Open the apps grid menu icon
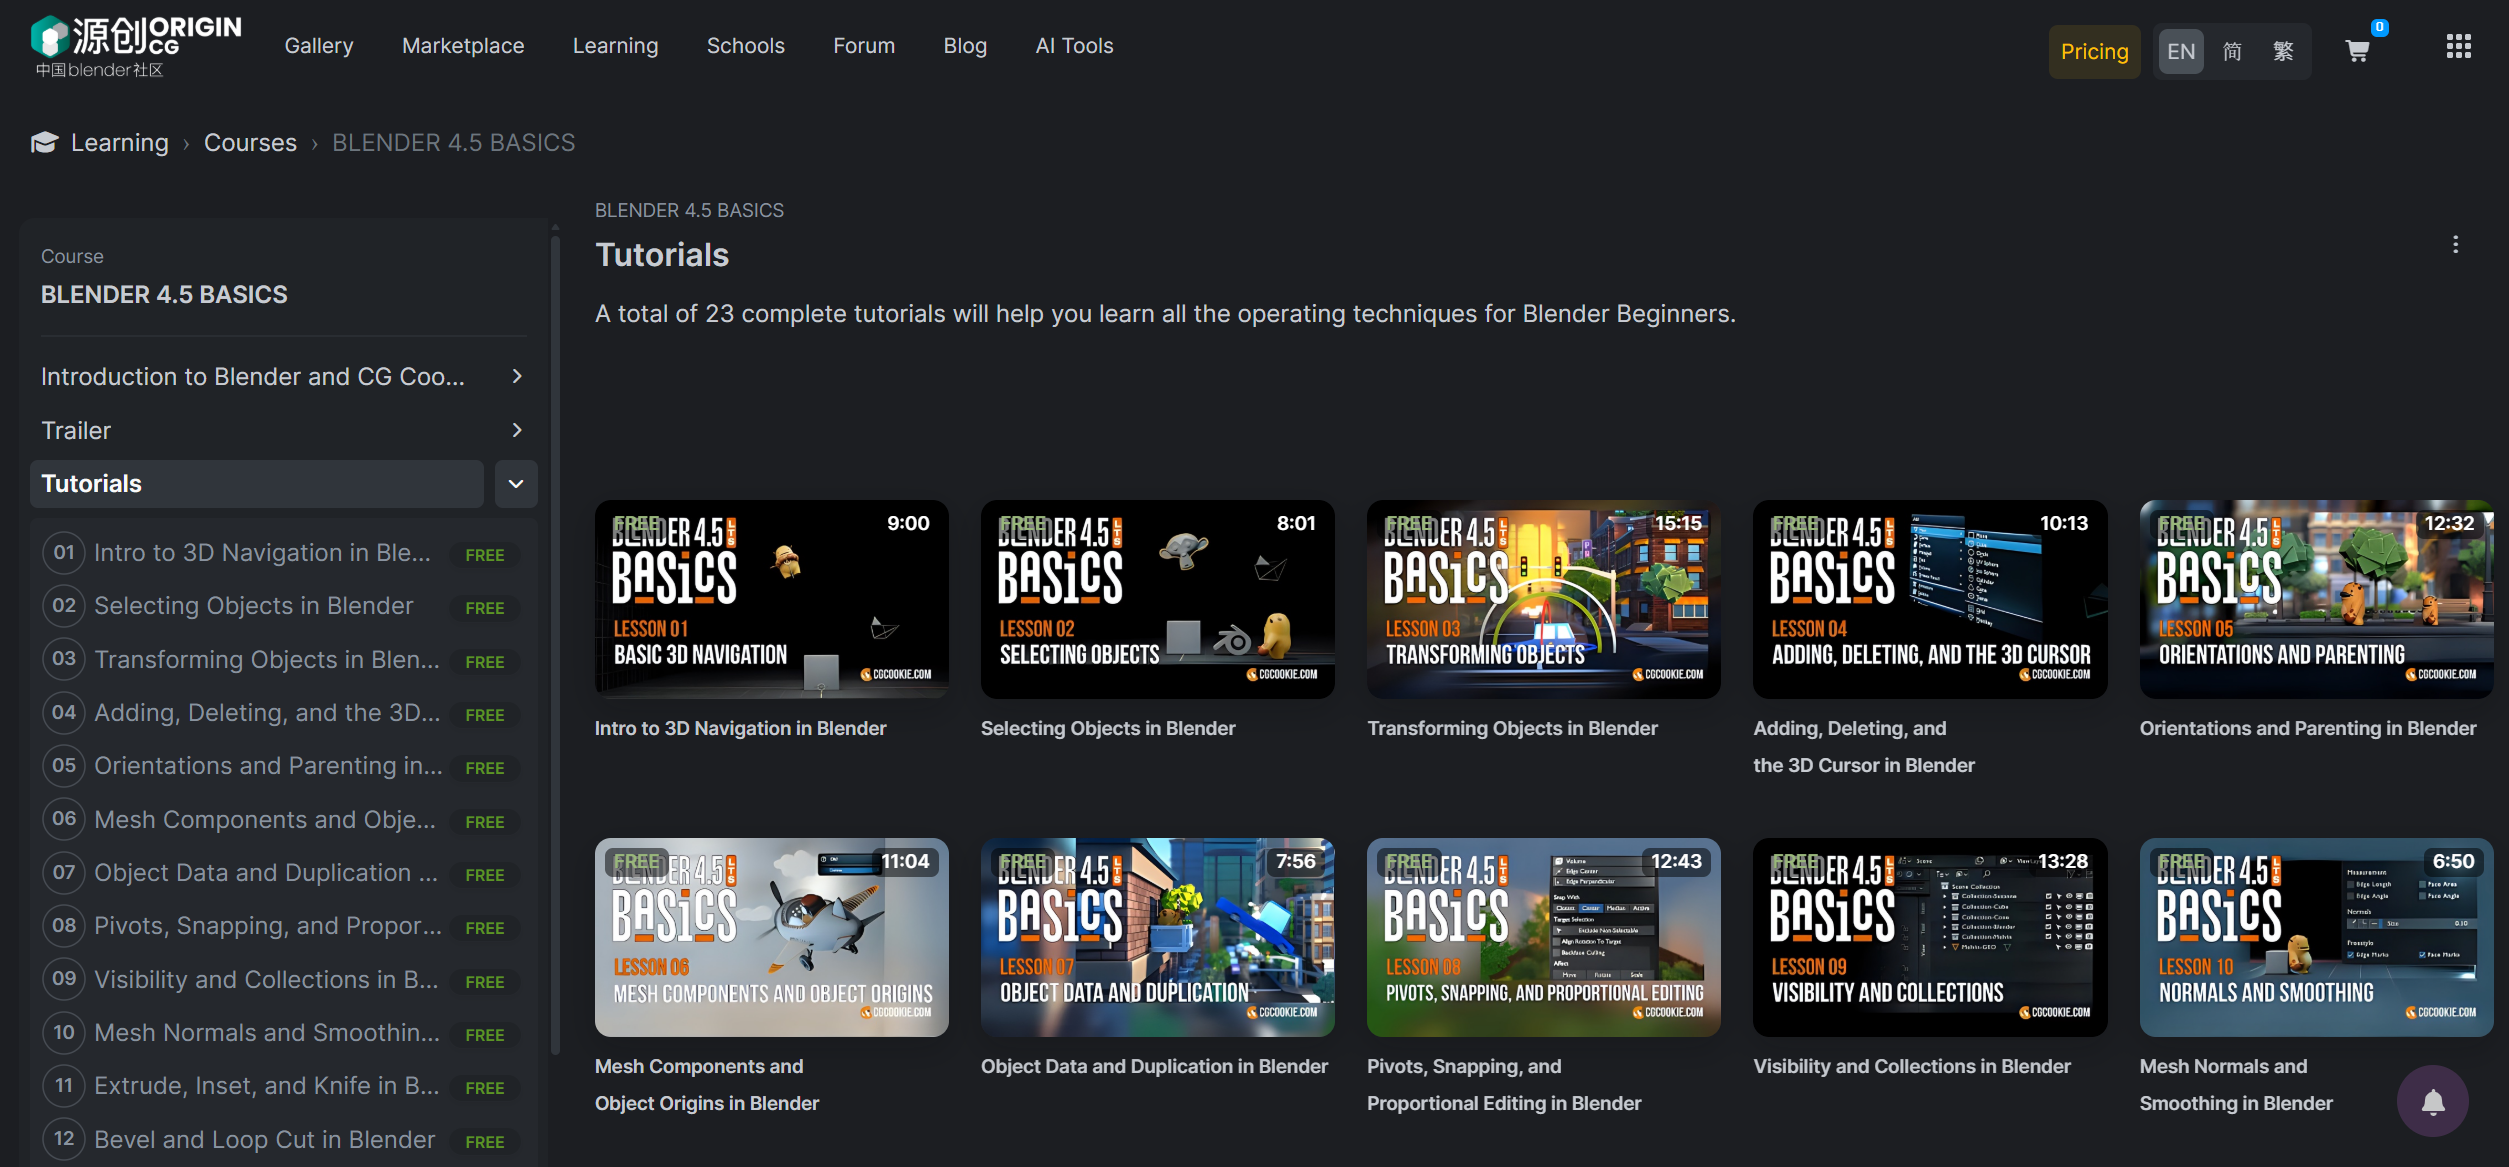Screen dimensions: 2509x1167 2458,46
